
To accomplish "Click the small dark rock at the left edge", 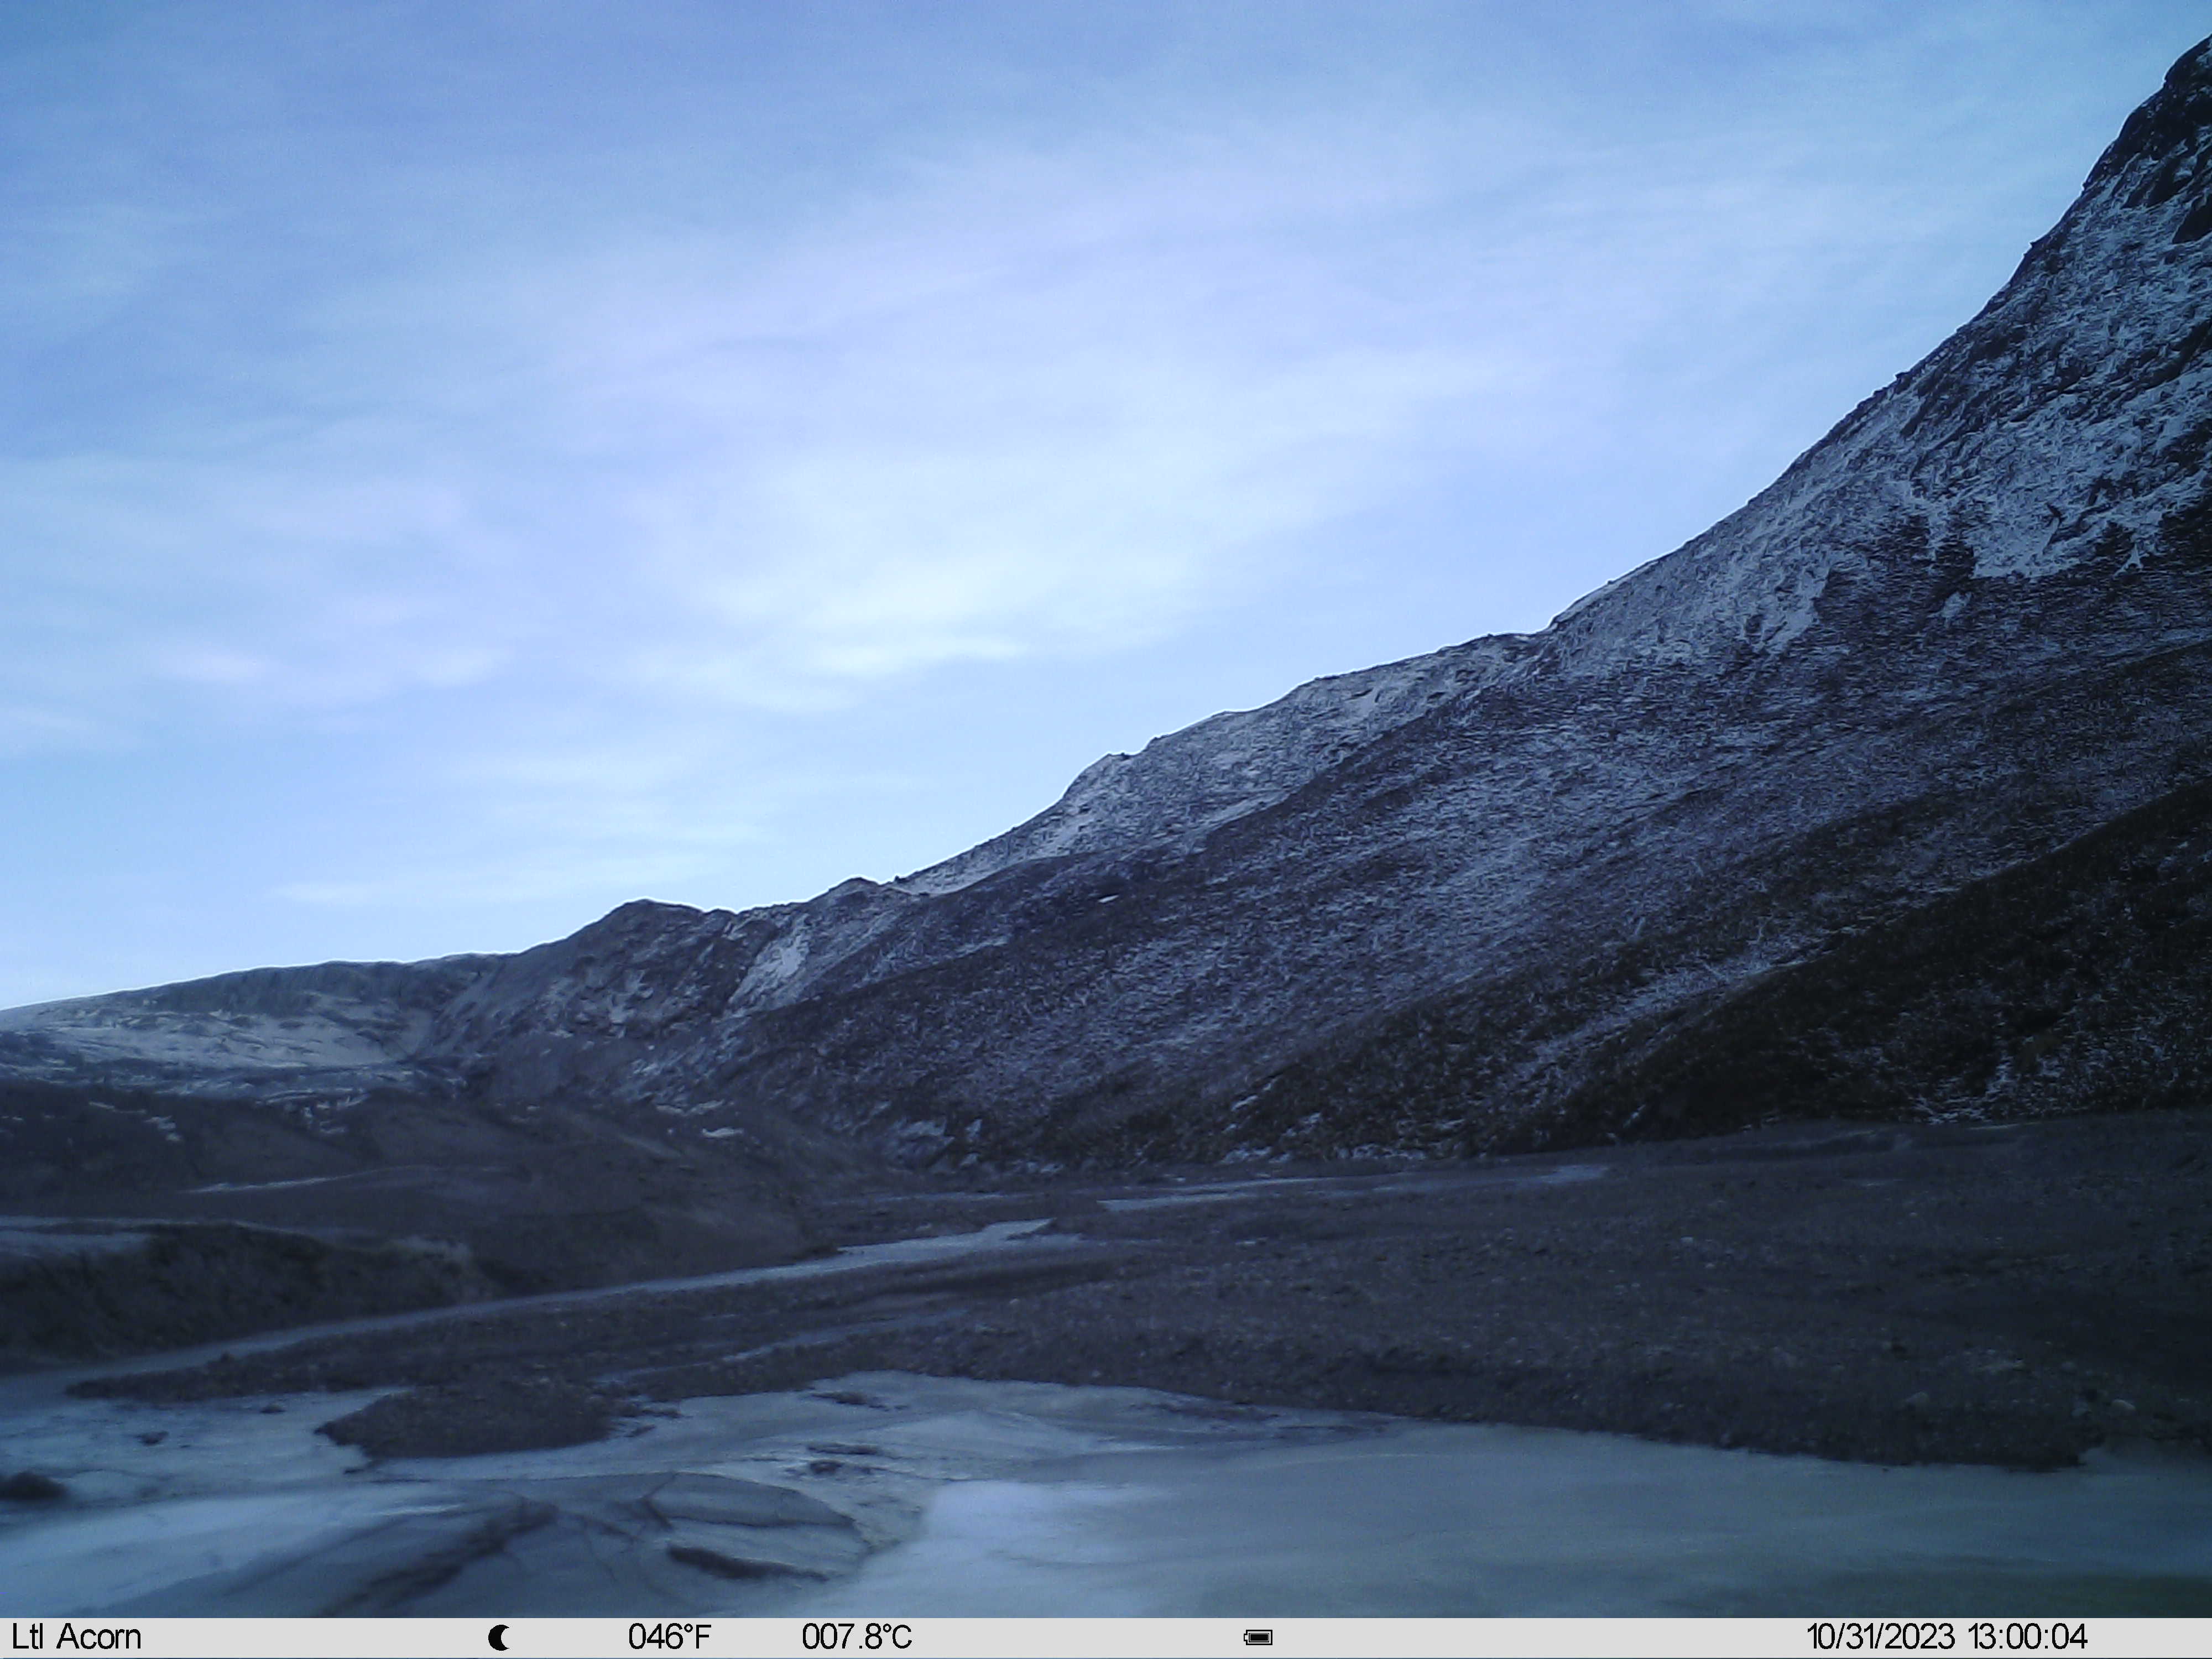I will click(x=30, y=1487).
